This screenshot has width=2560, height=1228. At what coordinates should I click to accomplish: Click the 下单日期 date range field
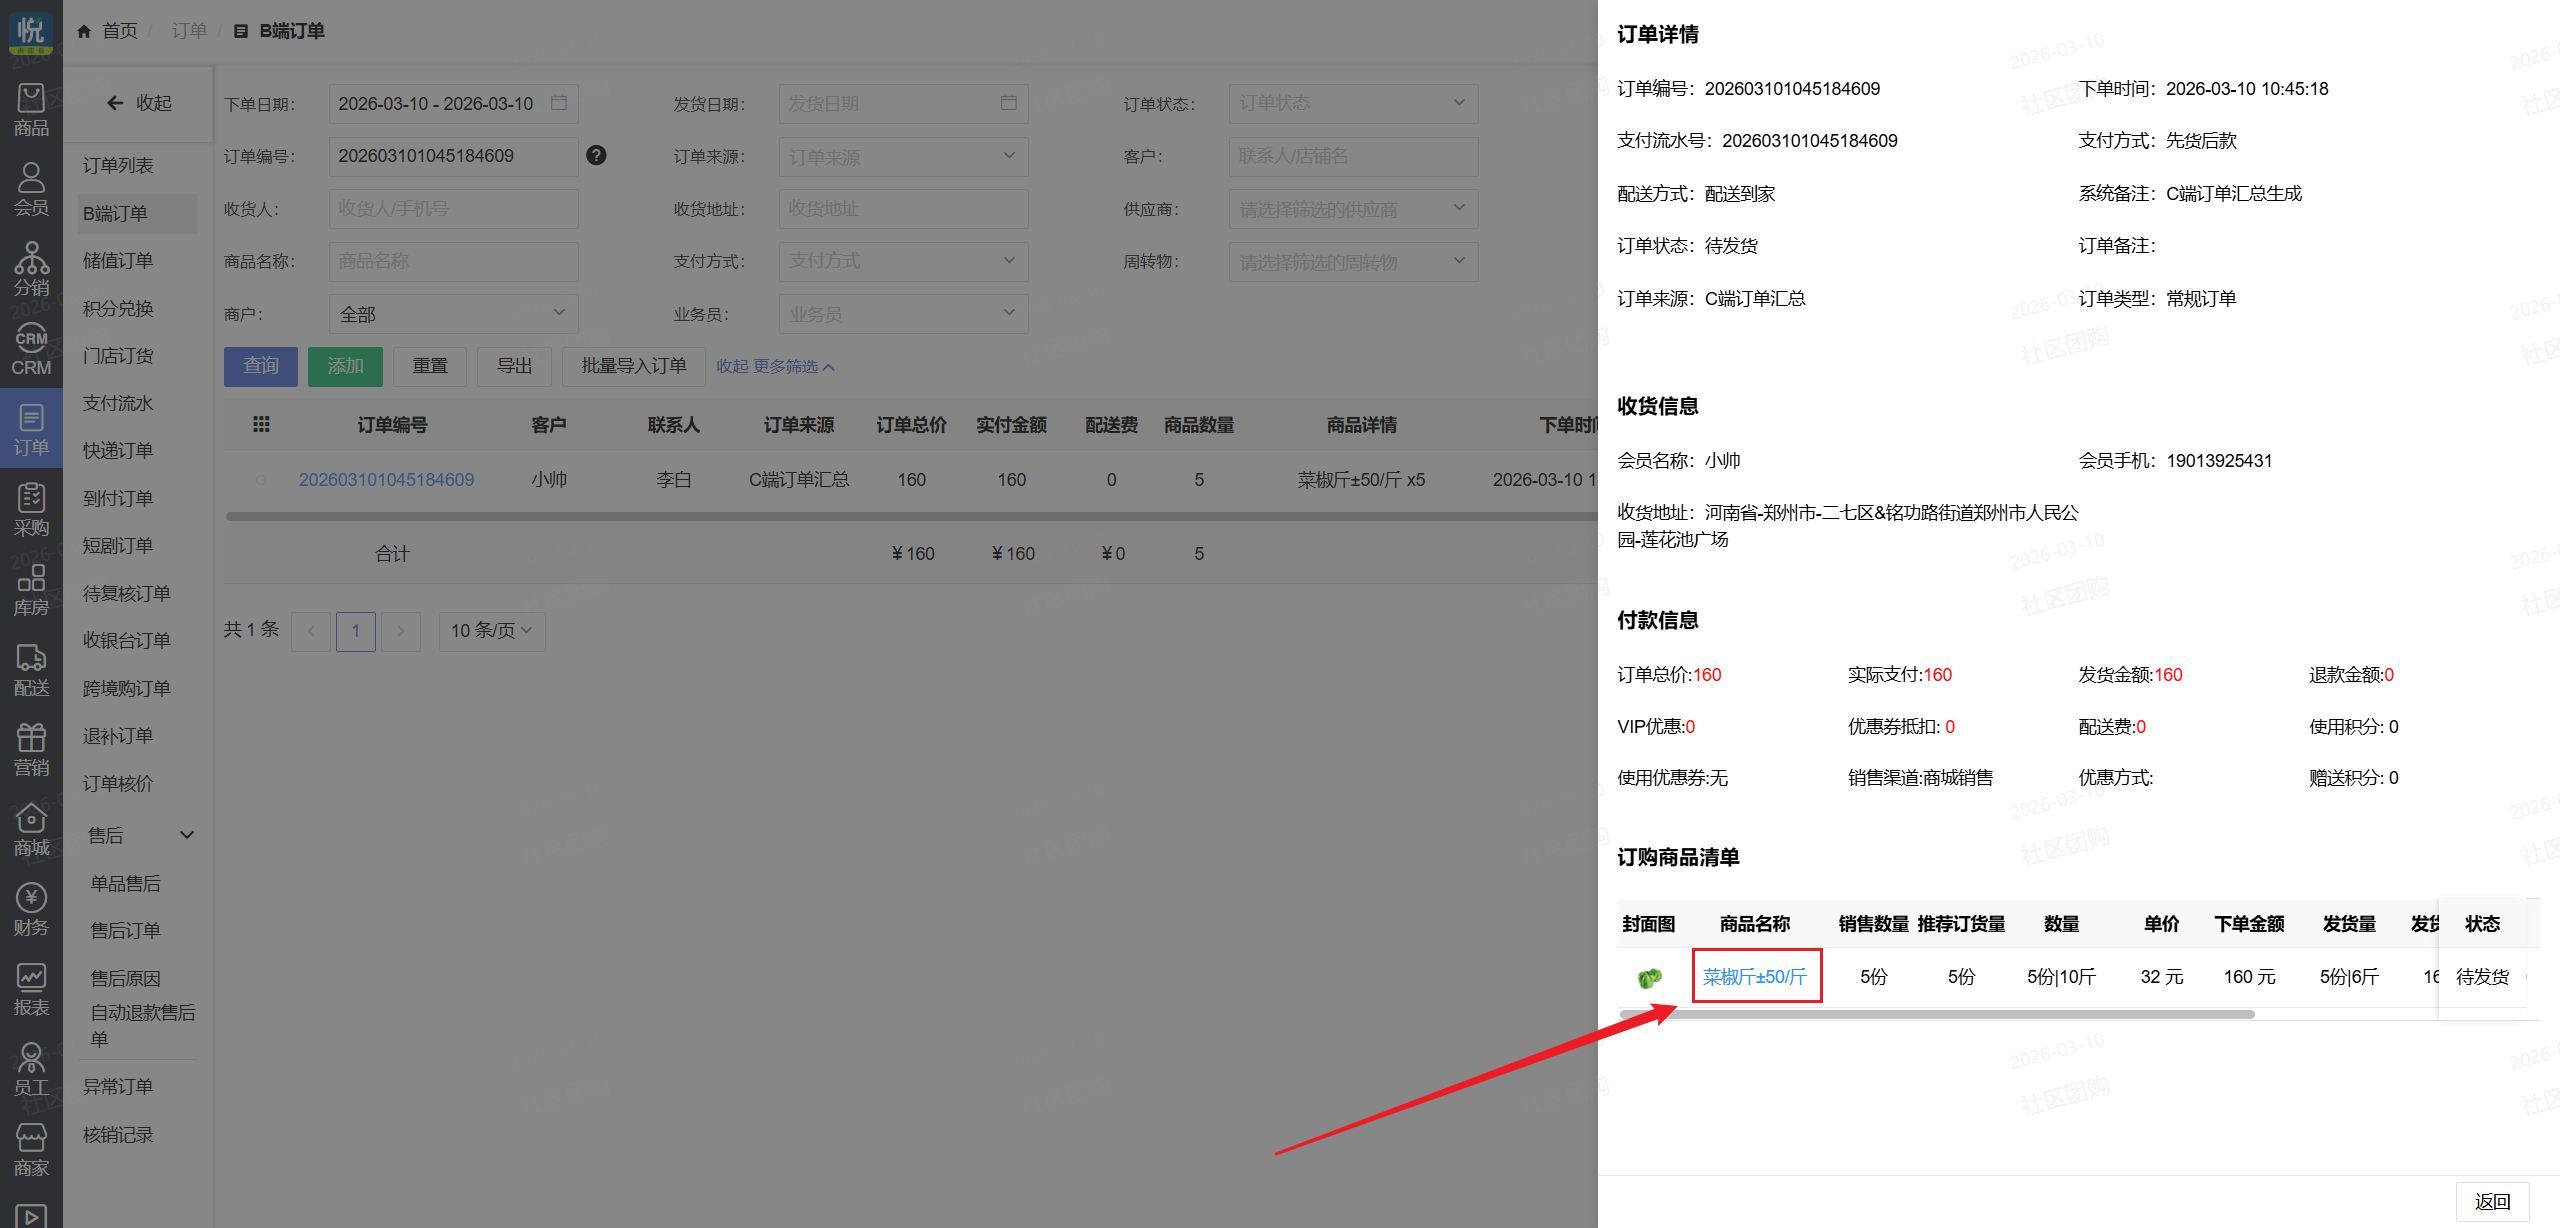click(452, 103)
